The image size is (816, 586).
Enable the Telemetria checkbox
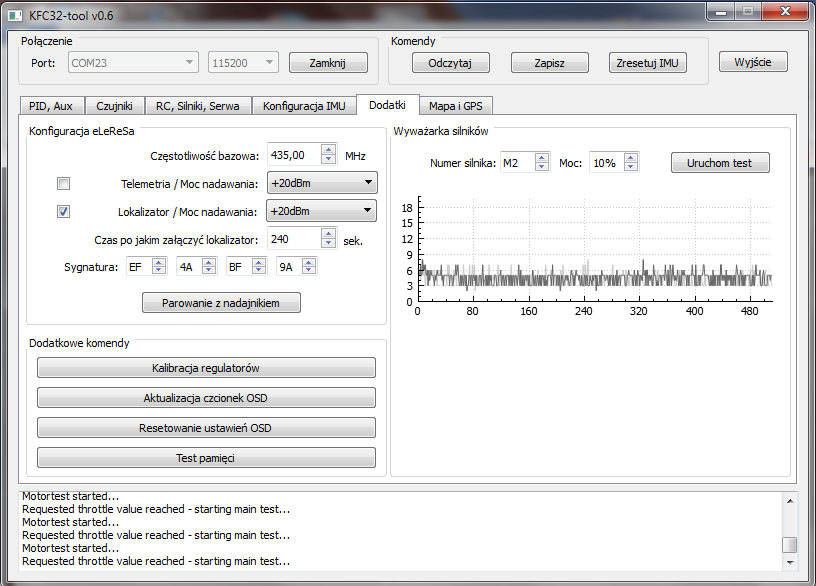pos(64,183)
